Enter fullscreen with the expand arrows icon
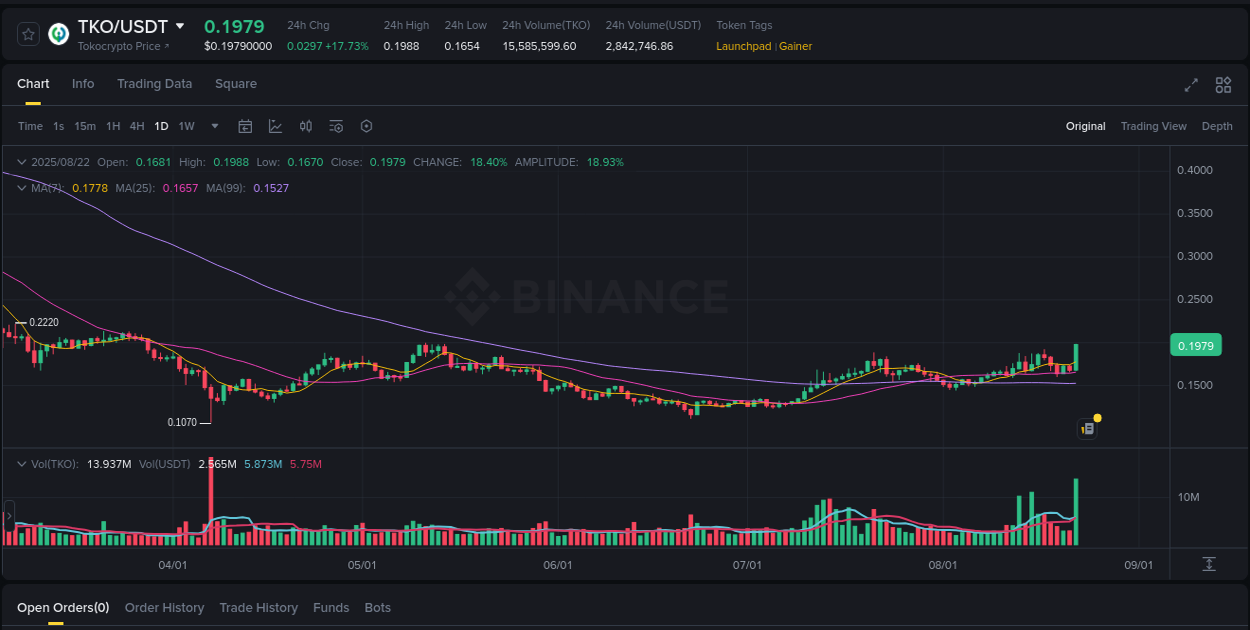This screenshot has width=1250, height=630. click(x=1190, y=86)
